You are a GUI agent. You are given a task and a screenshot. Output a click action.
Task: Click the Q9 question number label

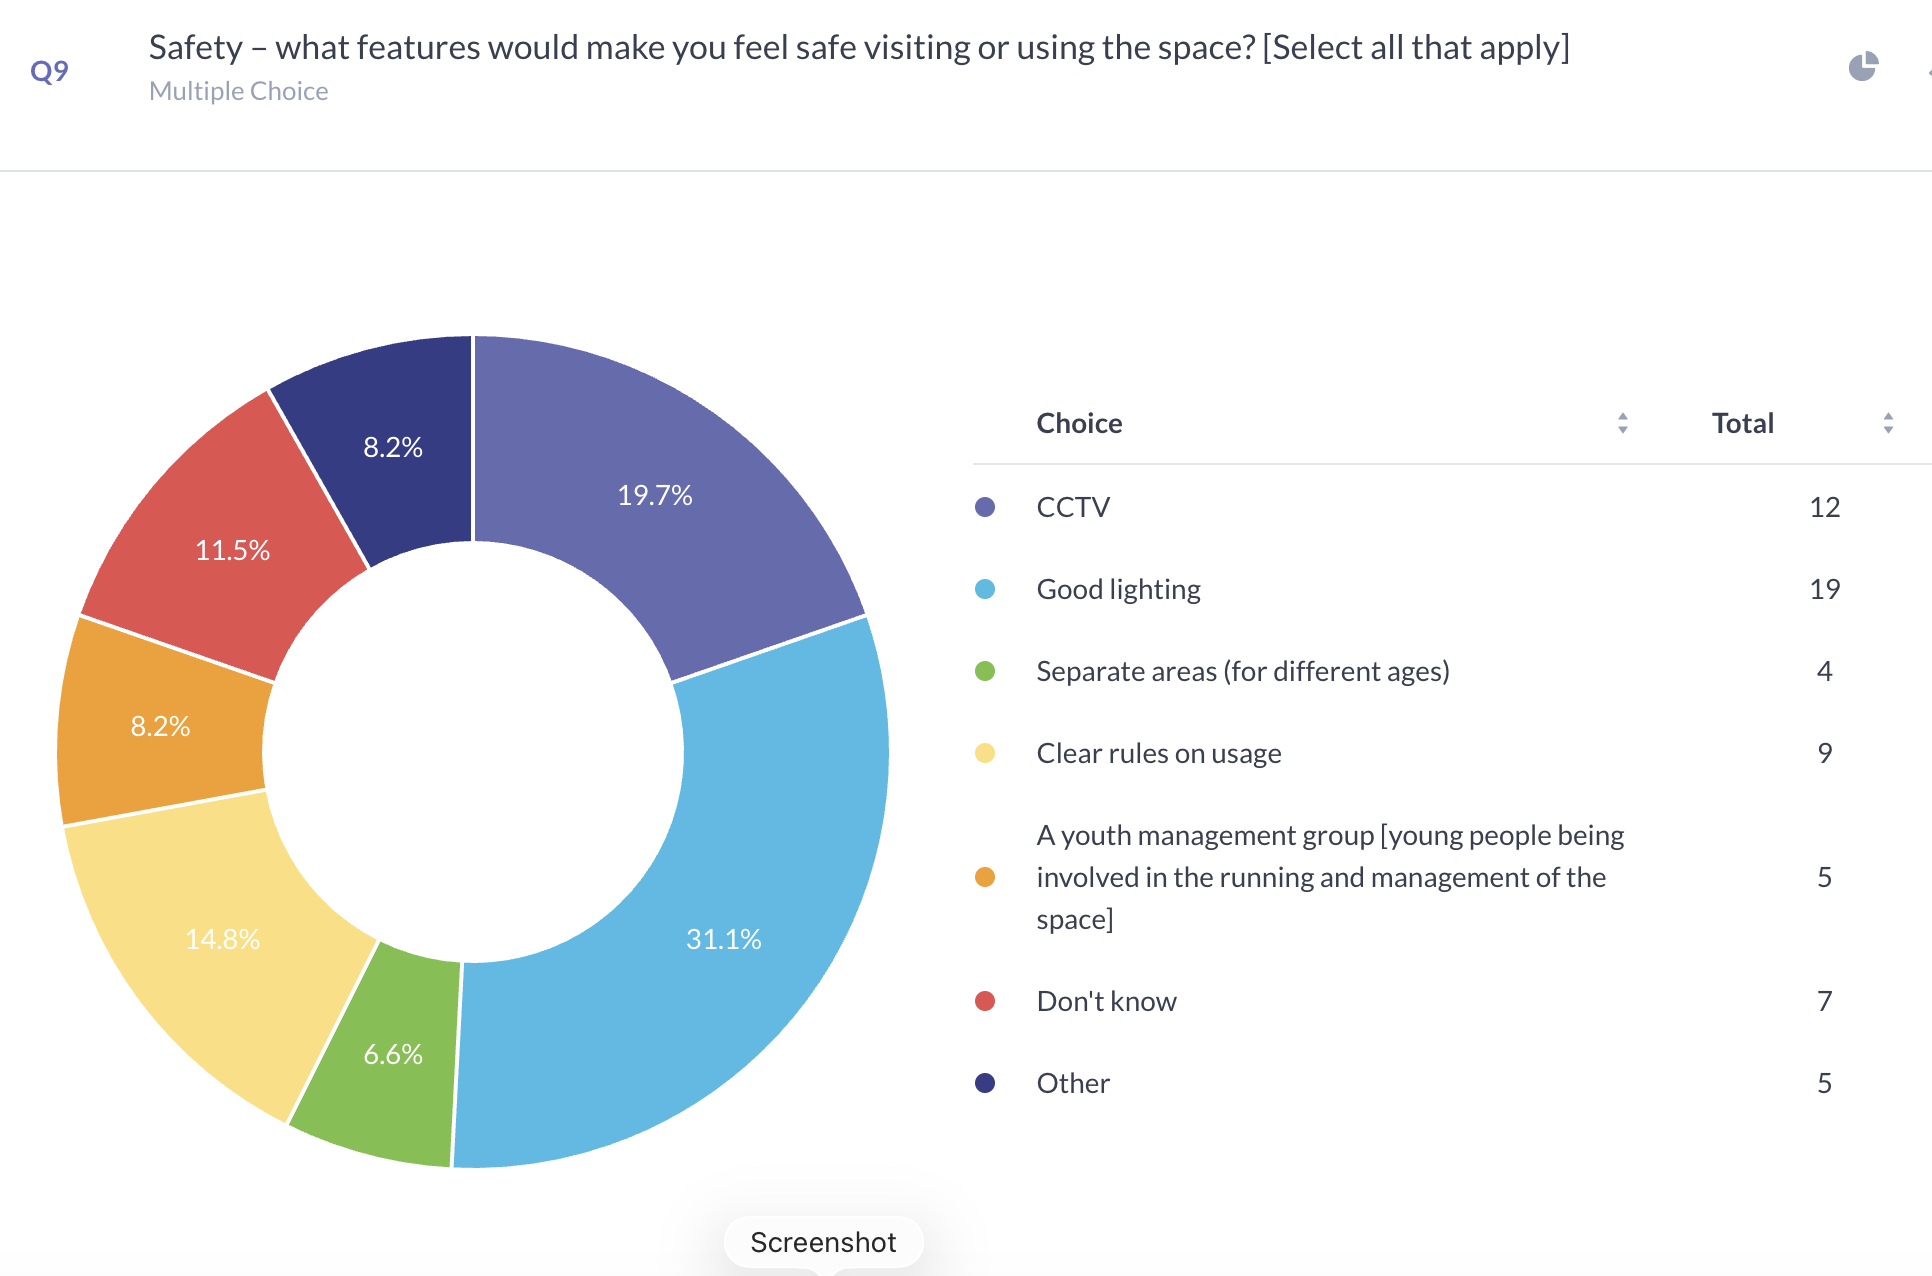(x=49, y=71)
